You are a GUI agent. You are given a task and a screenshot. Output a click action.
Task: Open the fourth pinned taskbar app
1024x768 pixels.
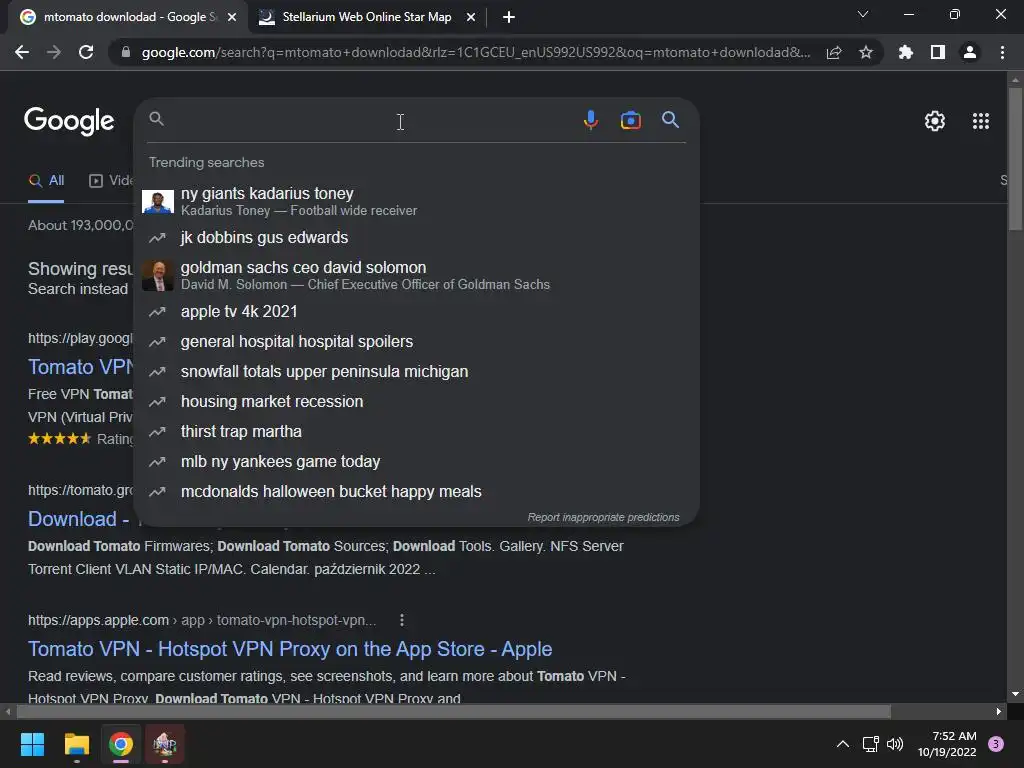(165, 744)
